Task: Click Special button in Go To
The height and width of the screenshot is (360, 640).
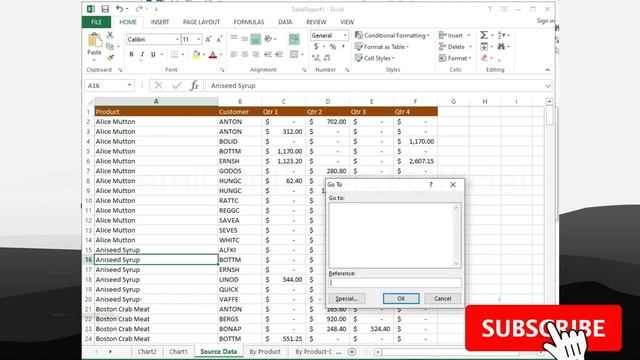Action: [x=347, y=299]
